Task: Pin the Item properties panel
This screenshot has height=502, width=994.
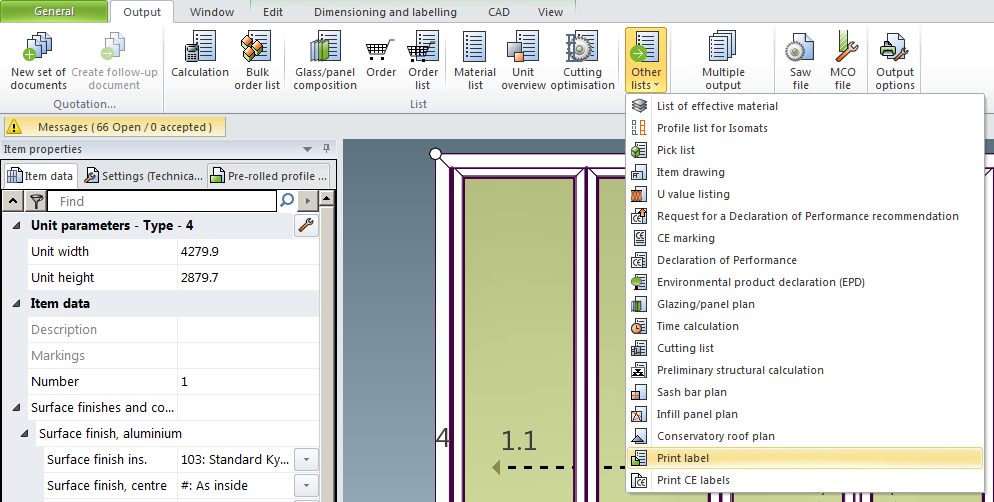Action: [x=326, y=150]
